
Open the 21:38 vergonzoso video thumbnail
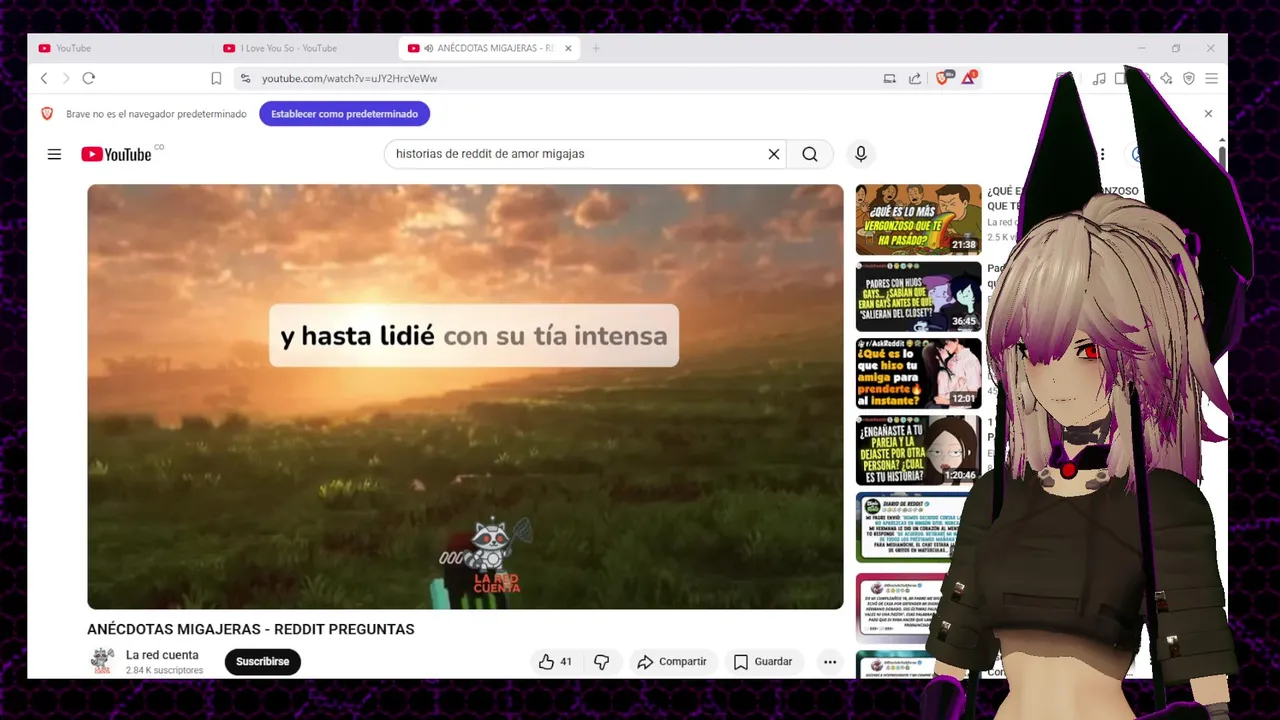click(x=918, y=220)
